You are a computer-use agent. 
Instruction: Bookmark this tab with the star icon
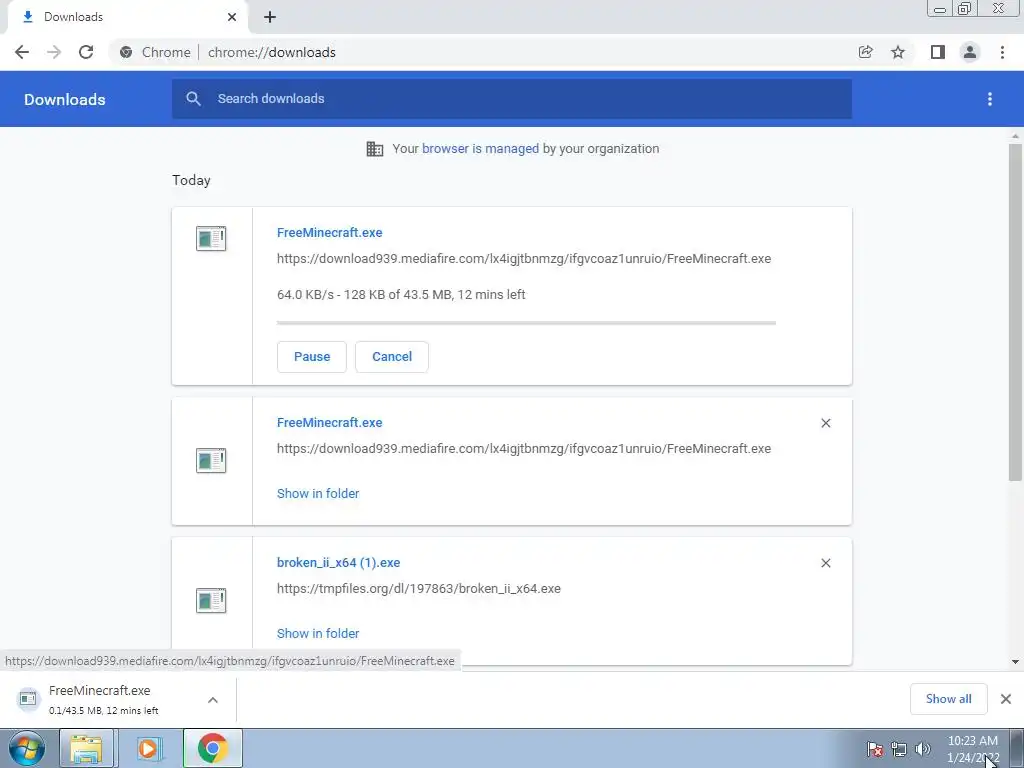[898, 52]
